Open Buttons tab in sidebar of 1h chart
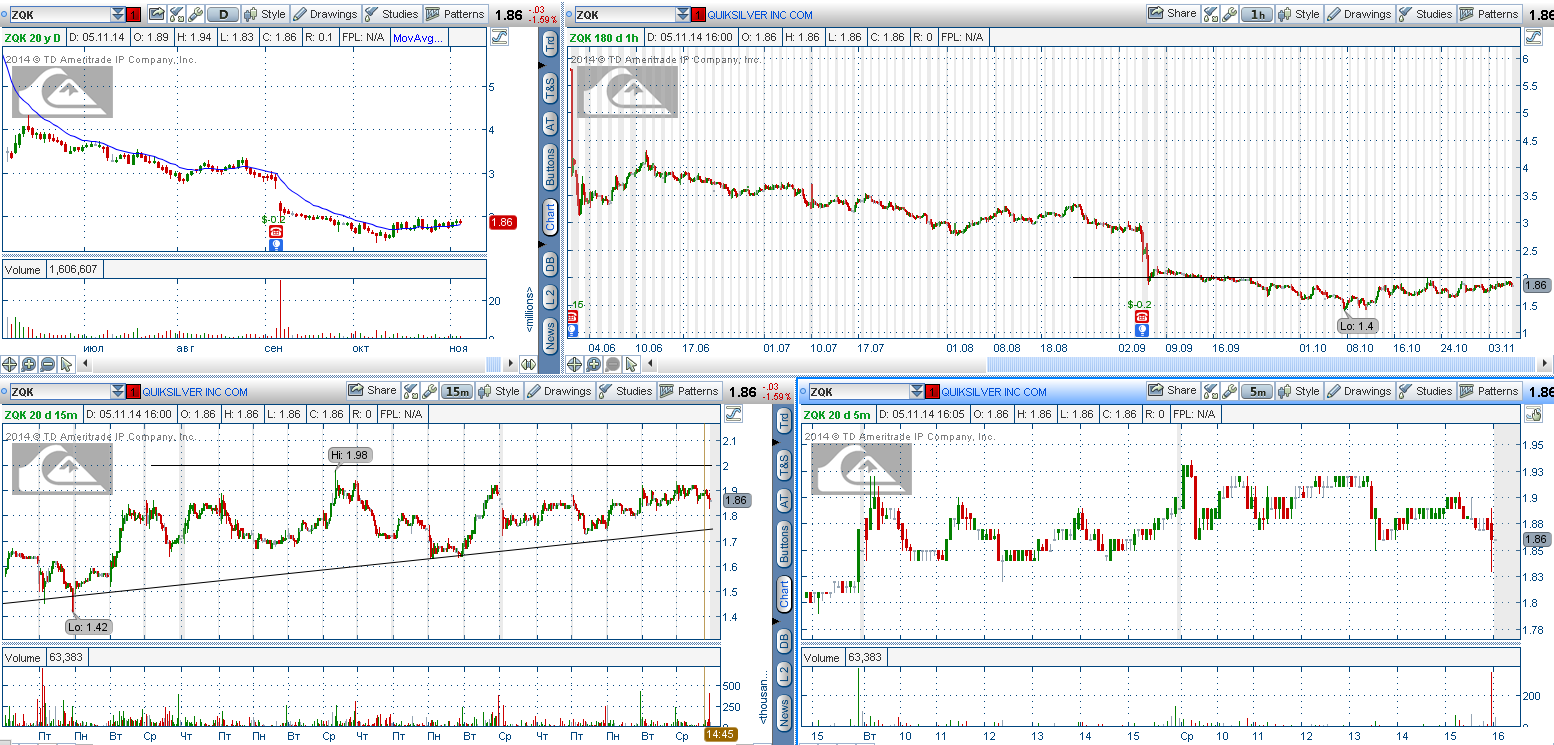This screenshot has height=745, width=1554. point(550,167)
